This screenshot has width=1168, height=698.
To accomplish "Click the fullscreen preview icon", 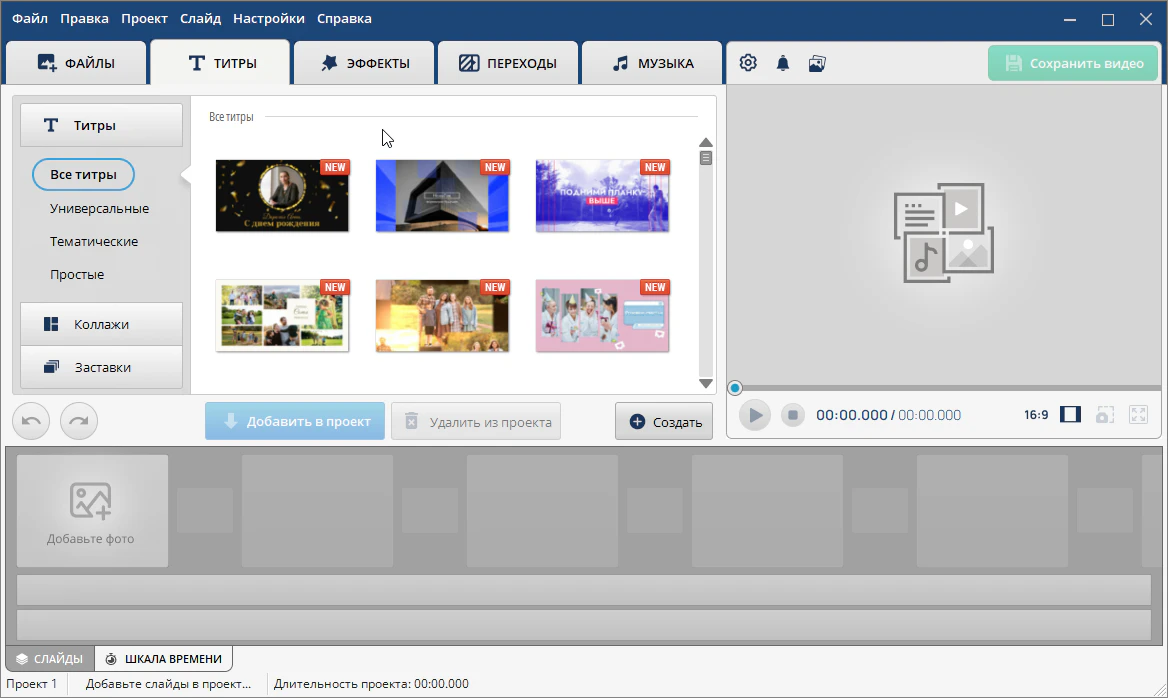I will (x=1138, y=414).
